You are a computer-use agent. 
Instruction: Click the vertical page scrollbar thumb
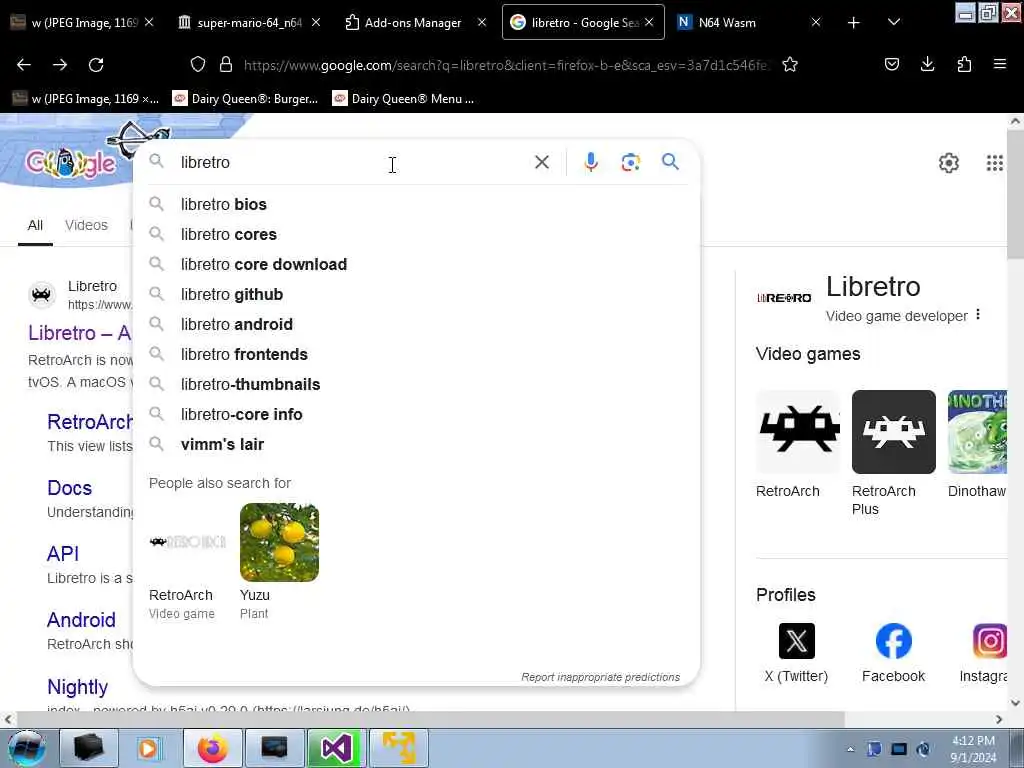(x=1015, y=193)
